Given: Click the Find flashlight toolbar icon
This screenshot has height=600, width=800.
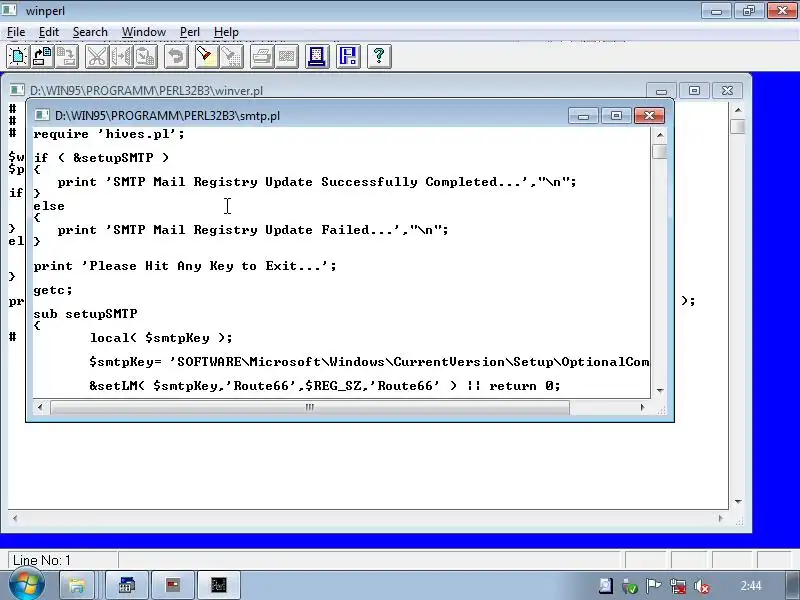Looking at the screenshot, I should coord(207,56).
